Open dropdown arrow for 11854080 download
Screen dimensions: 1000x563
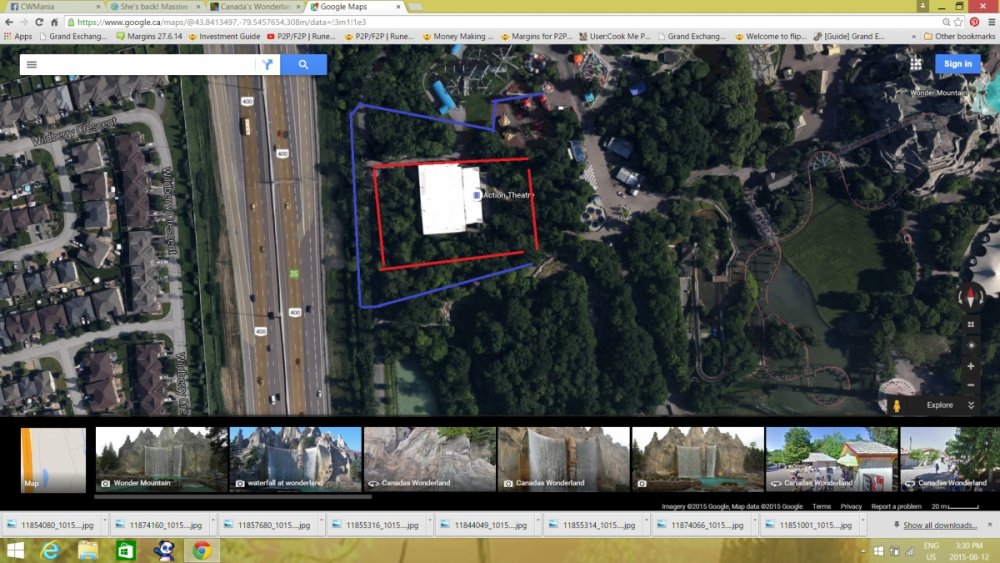click(97, 524)
